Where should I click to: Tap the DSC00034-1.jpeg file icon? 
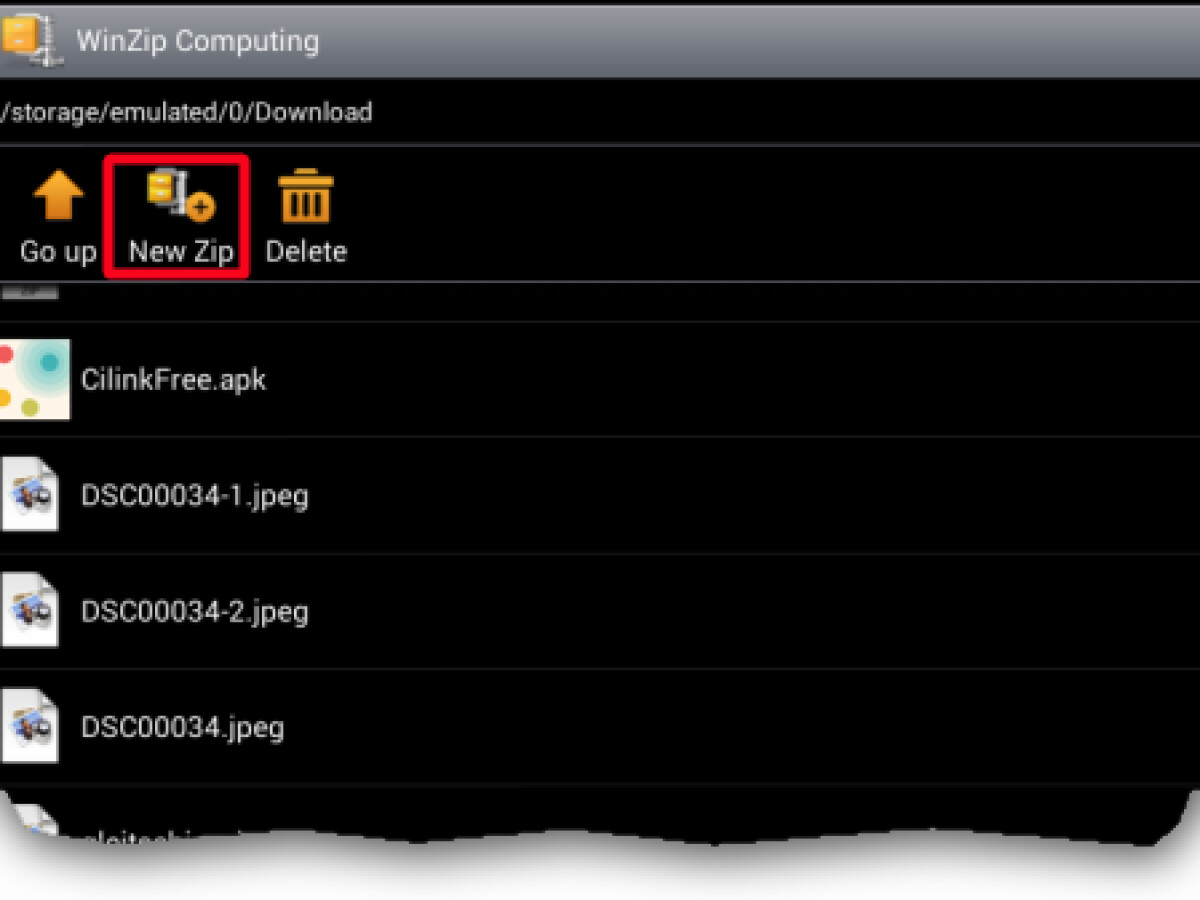pyautogui.click(x=29, y=494)
